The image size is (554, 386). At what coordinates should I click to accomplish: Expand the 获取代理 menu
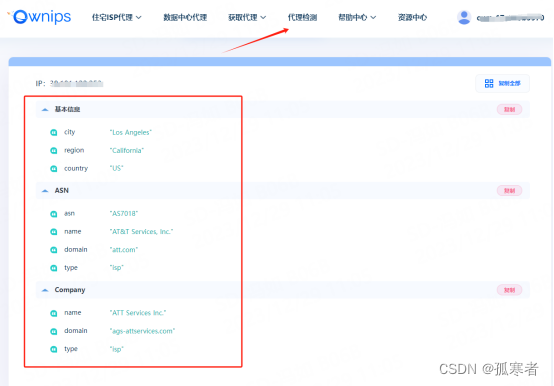click(x=247, y=17)
